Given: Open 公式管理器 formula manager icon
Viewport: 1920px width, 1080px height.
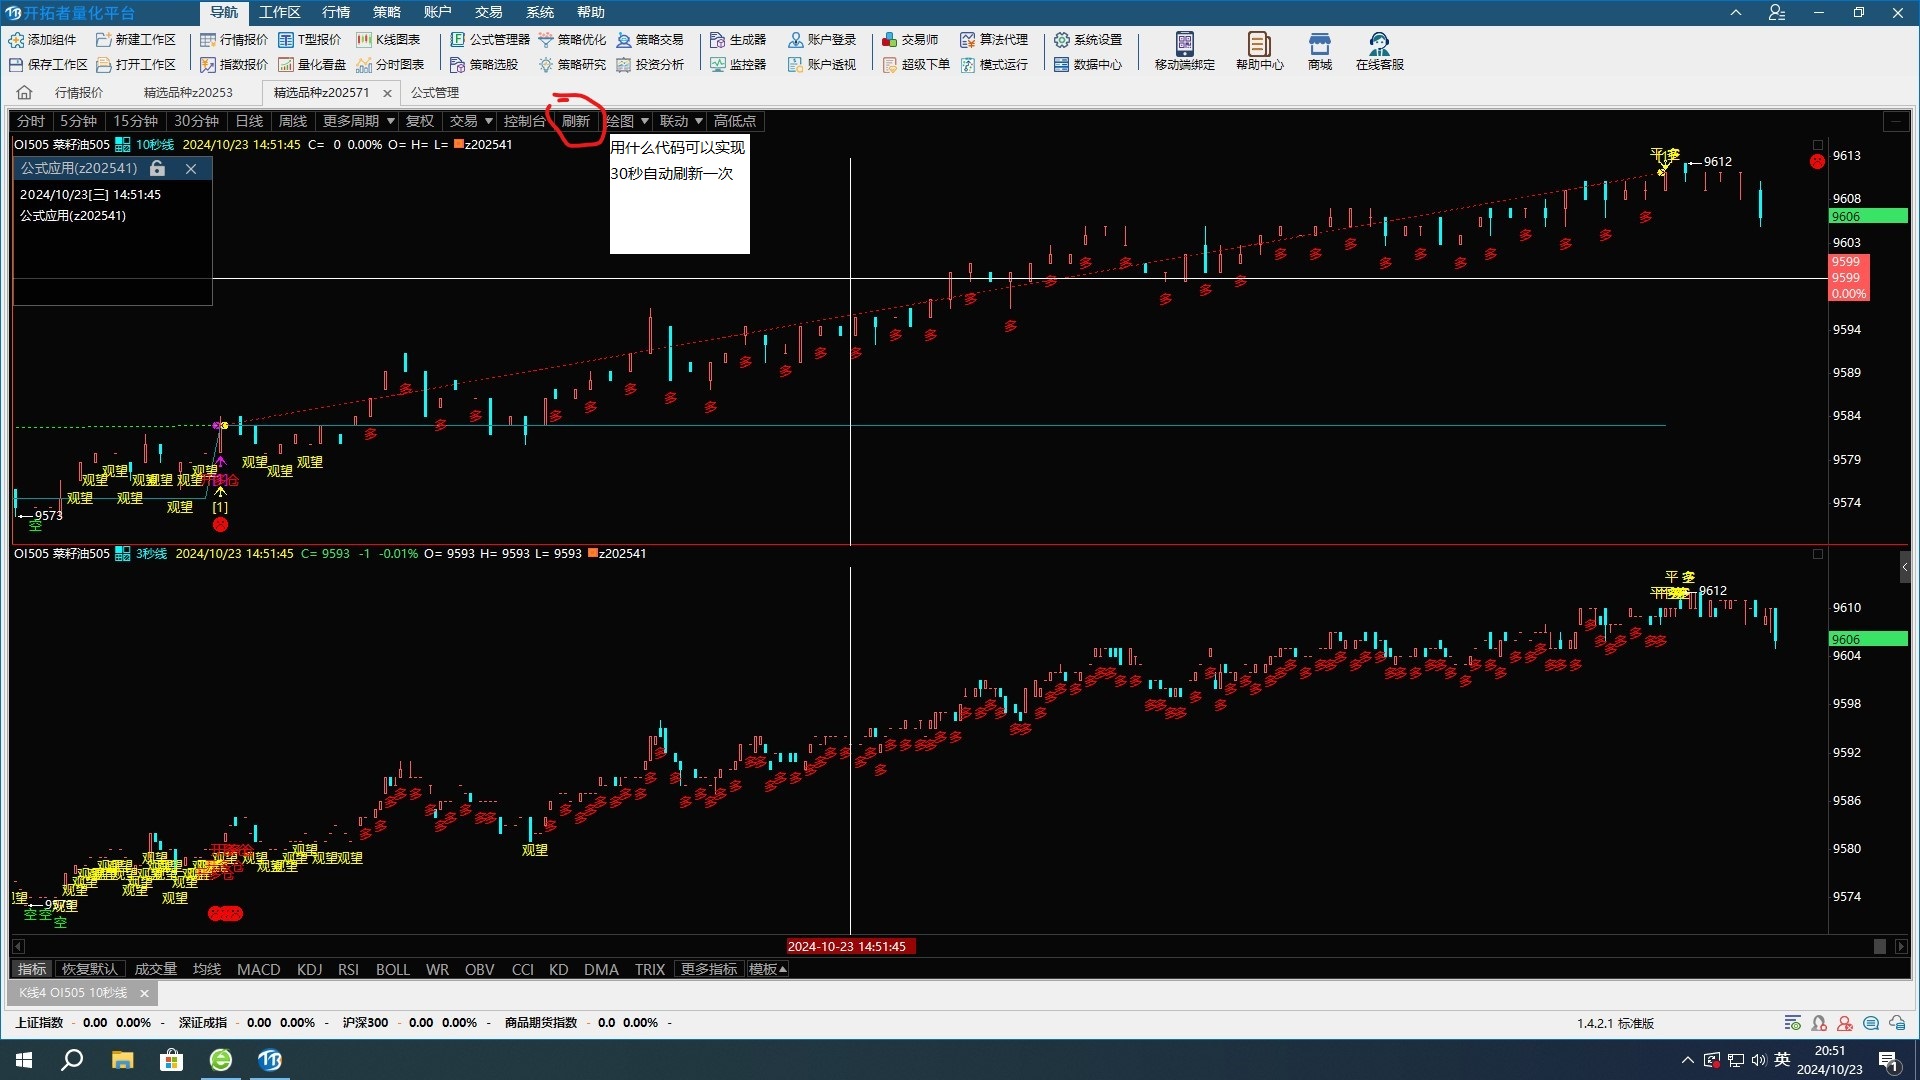Looking at the screenshot, I should point(458,40).
